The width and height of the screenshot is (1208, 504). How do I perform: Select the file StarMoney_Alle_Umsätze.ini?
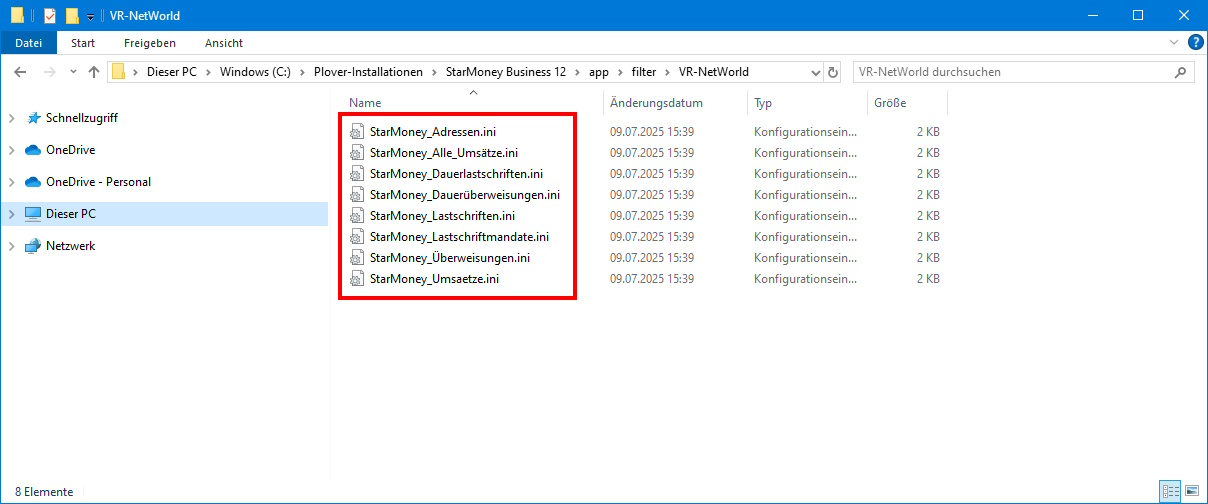pos(444,153)
